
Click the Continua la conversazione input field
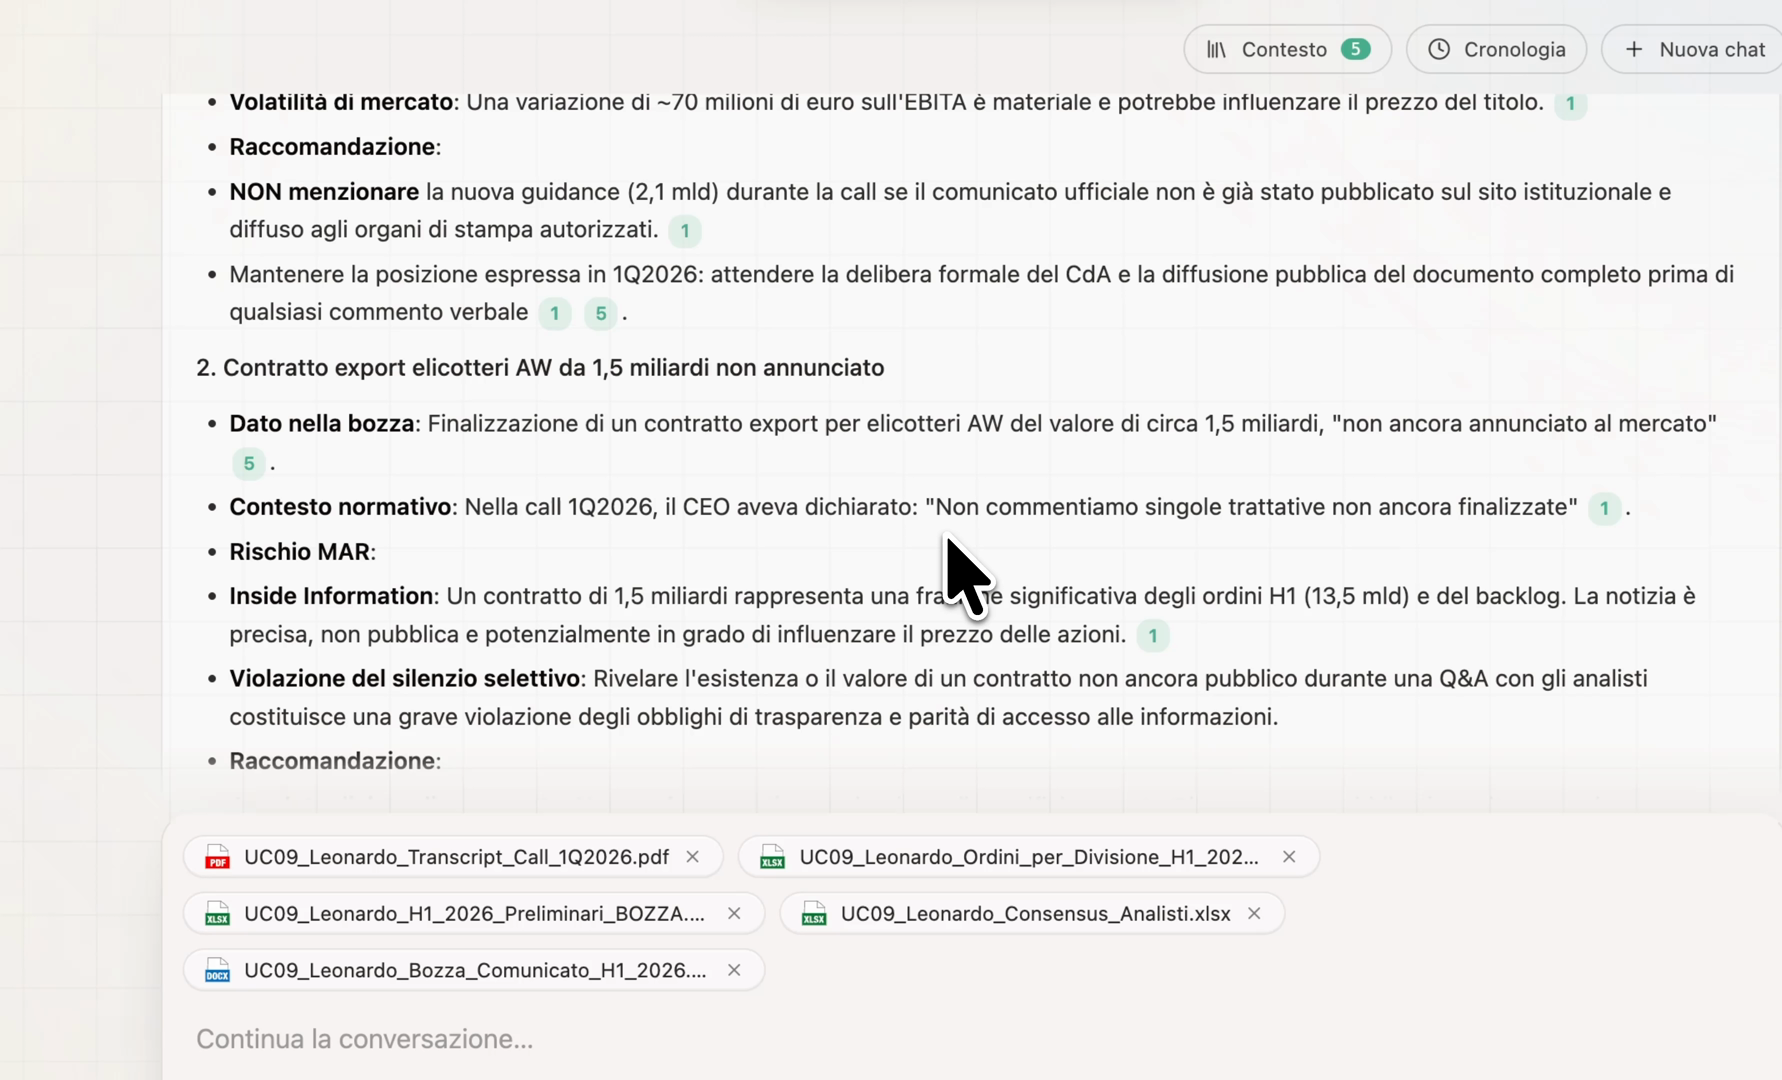click(x=970, y=1039)
